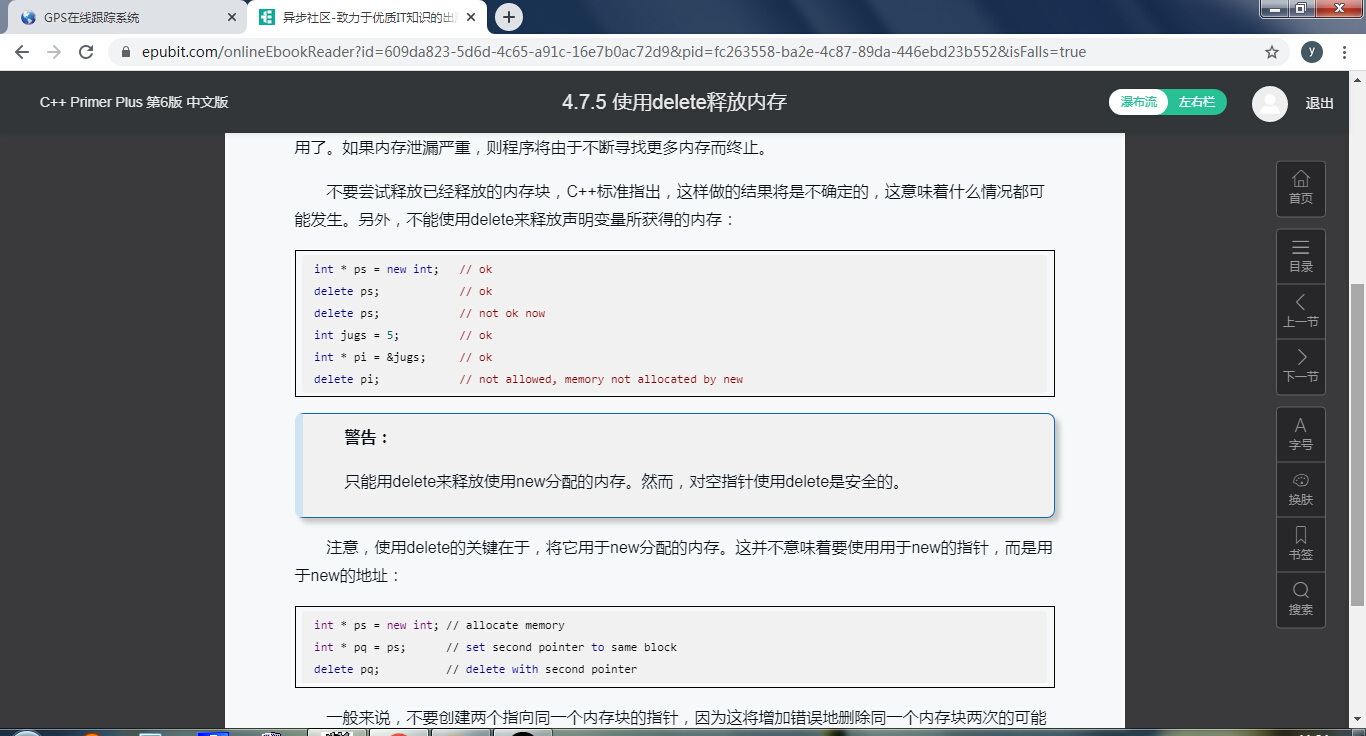Open 首页 home icon in right sidebar
Screen dimensions: 1366x736
tap(1301, 188)
